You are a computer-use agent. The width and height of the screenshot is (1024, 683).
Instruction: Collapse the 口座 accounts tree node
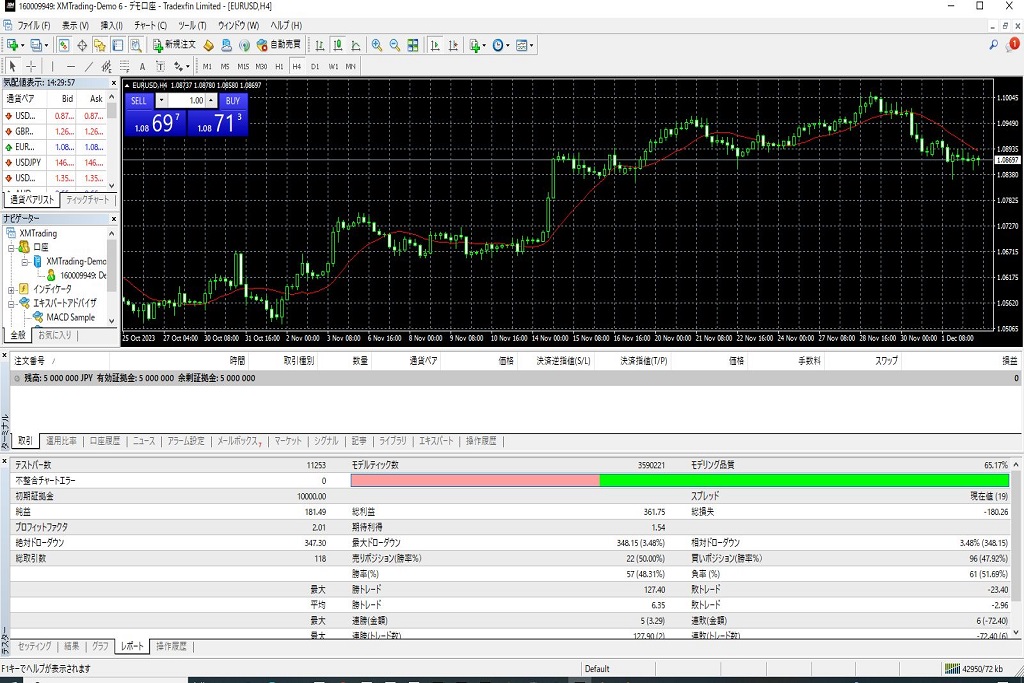pyautogui.click(x=11, y=247)
